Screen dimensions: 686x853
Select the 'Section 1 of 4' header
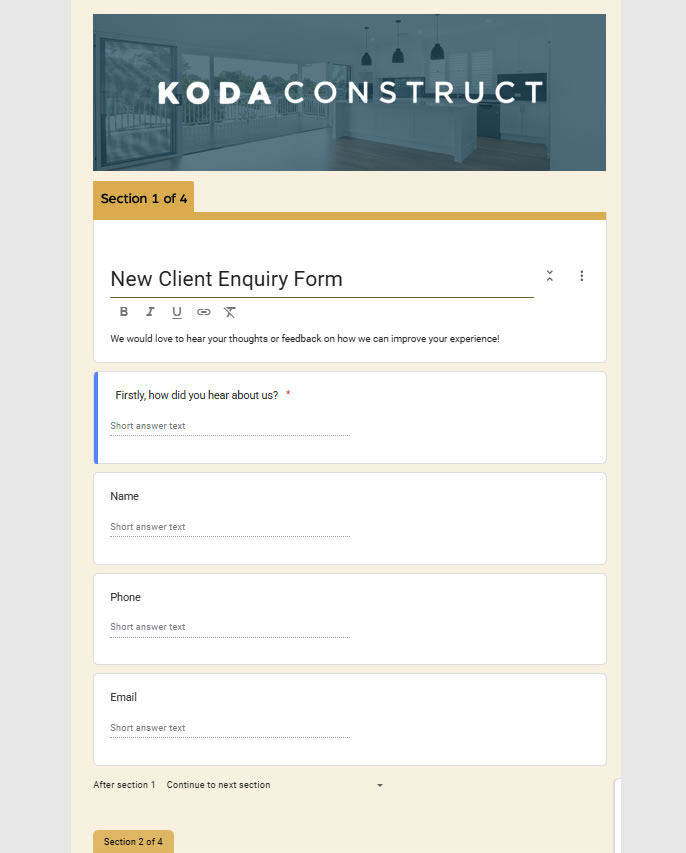pyautogui.click(x=143, y=198)
